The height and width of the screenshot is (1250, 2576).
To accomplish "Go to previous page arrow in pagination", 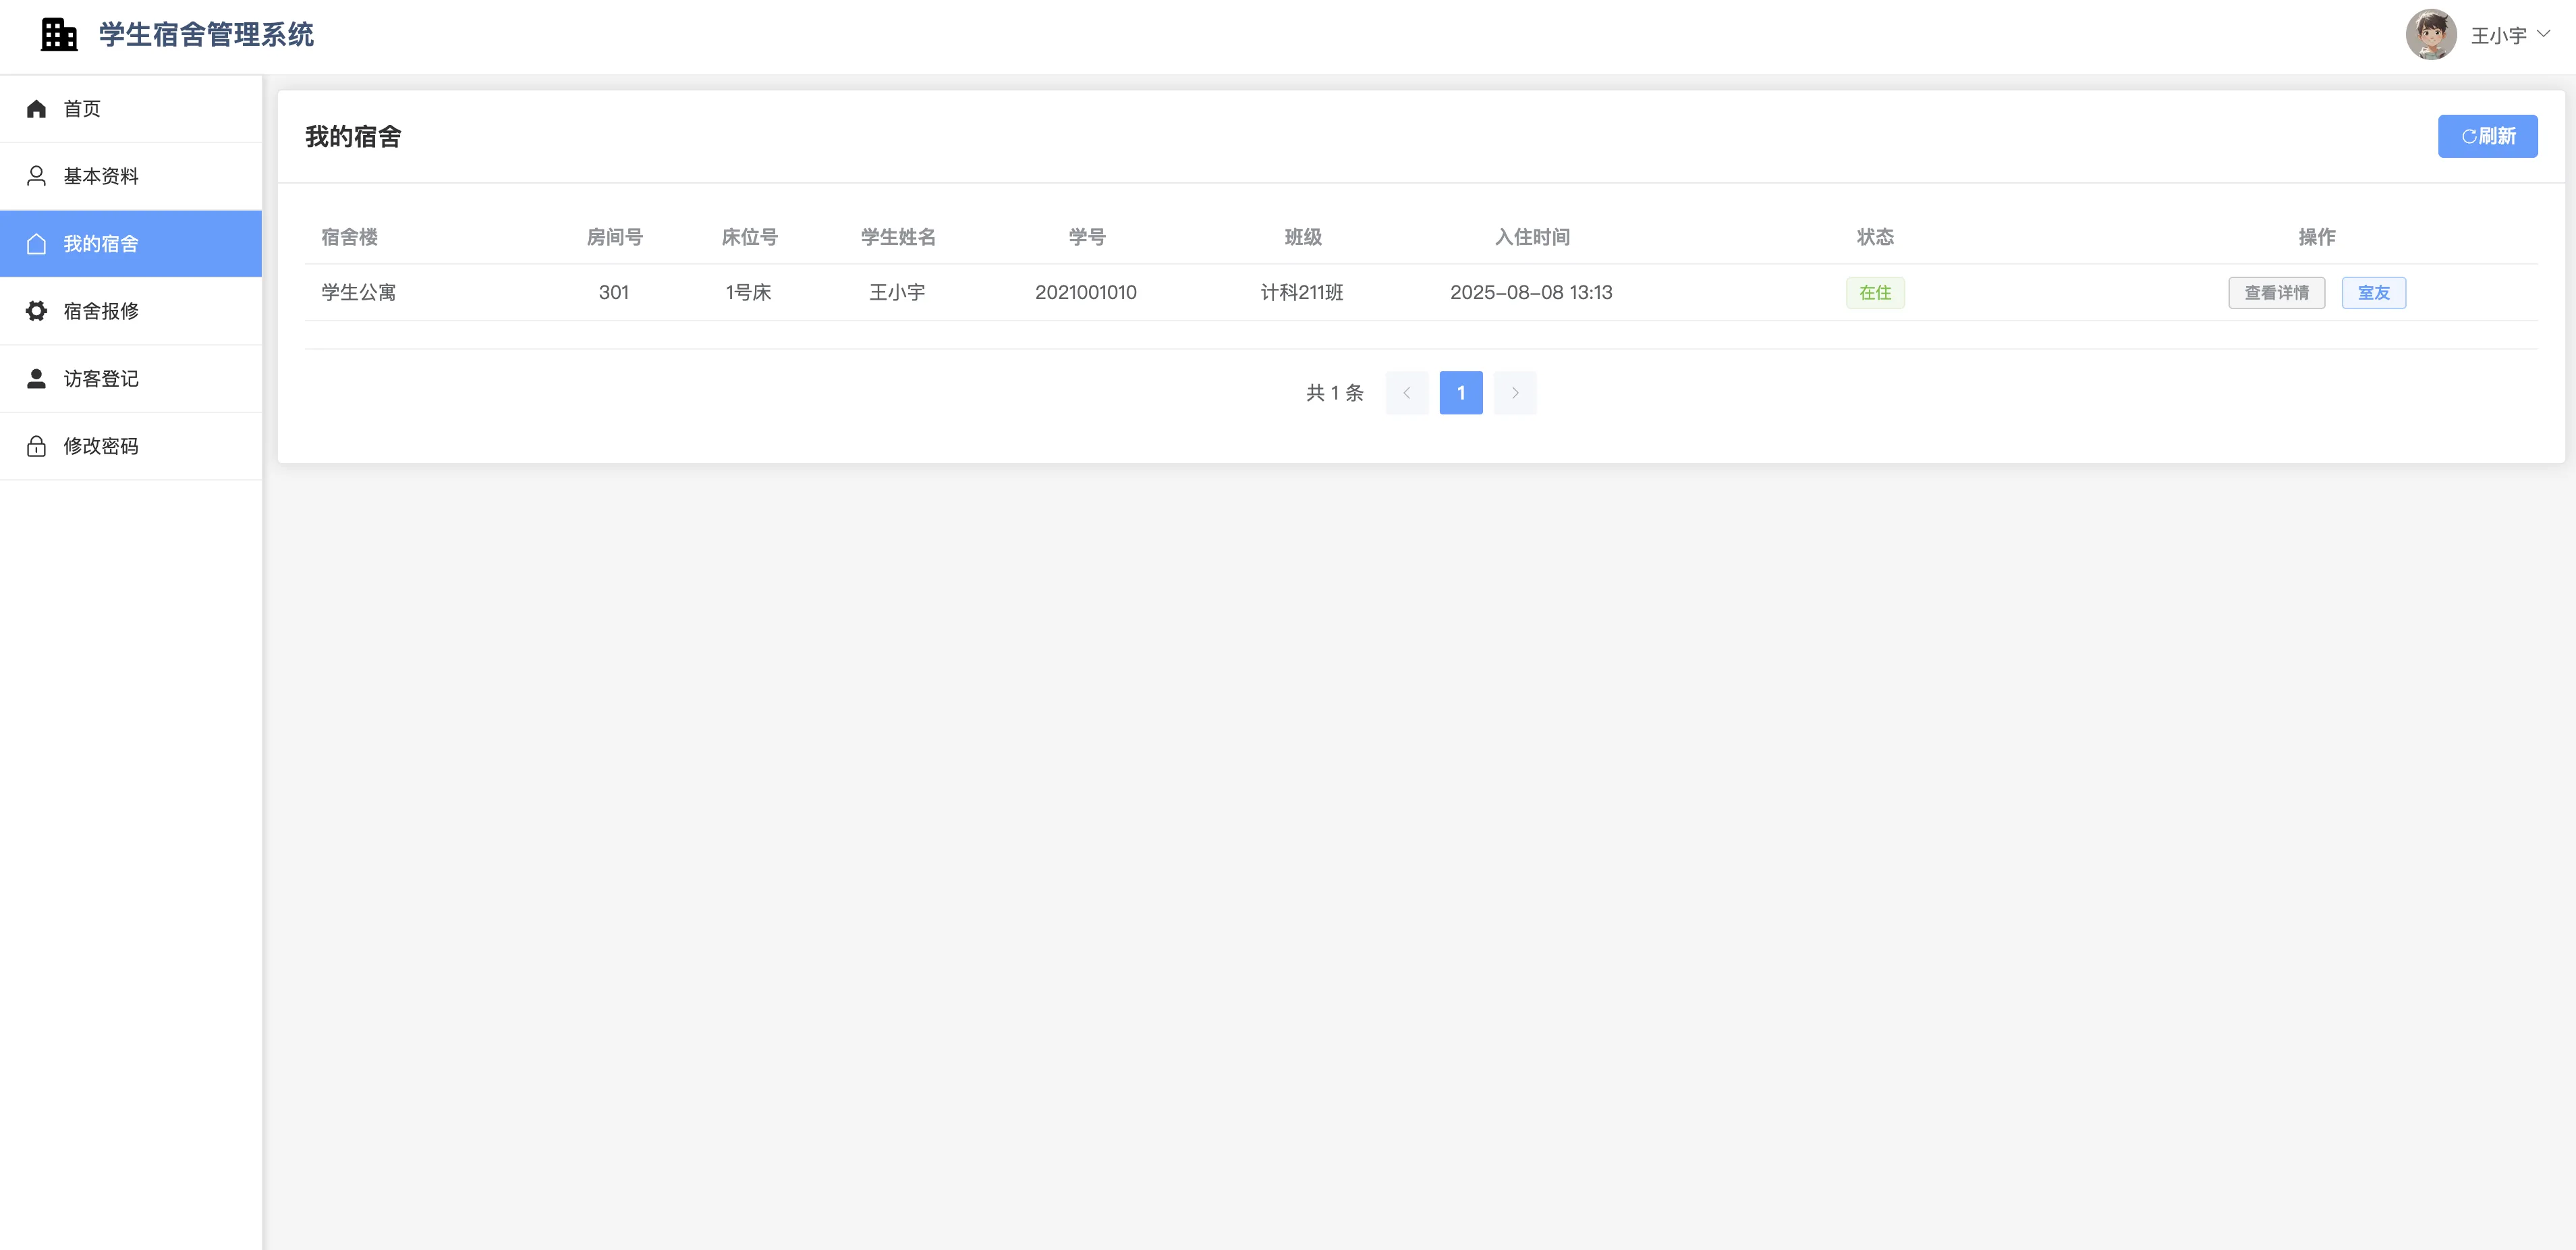I will pyautogui.click(x=1406, y=393).
